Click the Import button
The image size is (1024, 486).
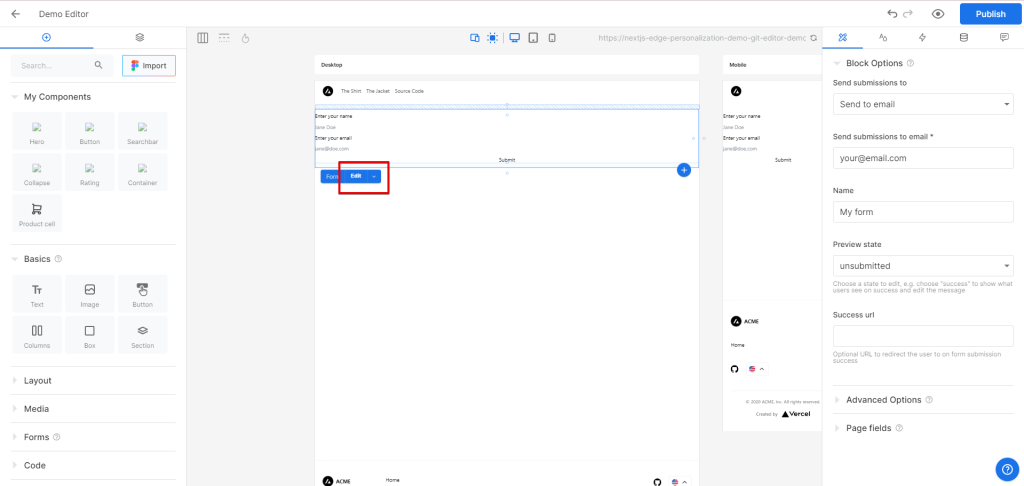coord(148,66)
